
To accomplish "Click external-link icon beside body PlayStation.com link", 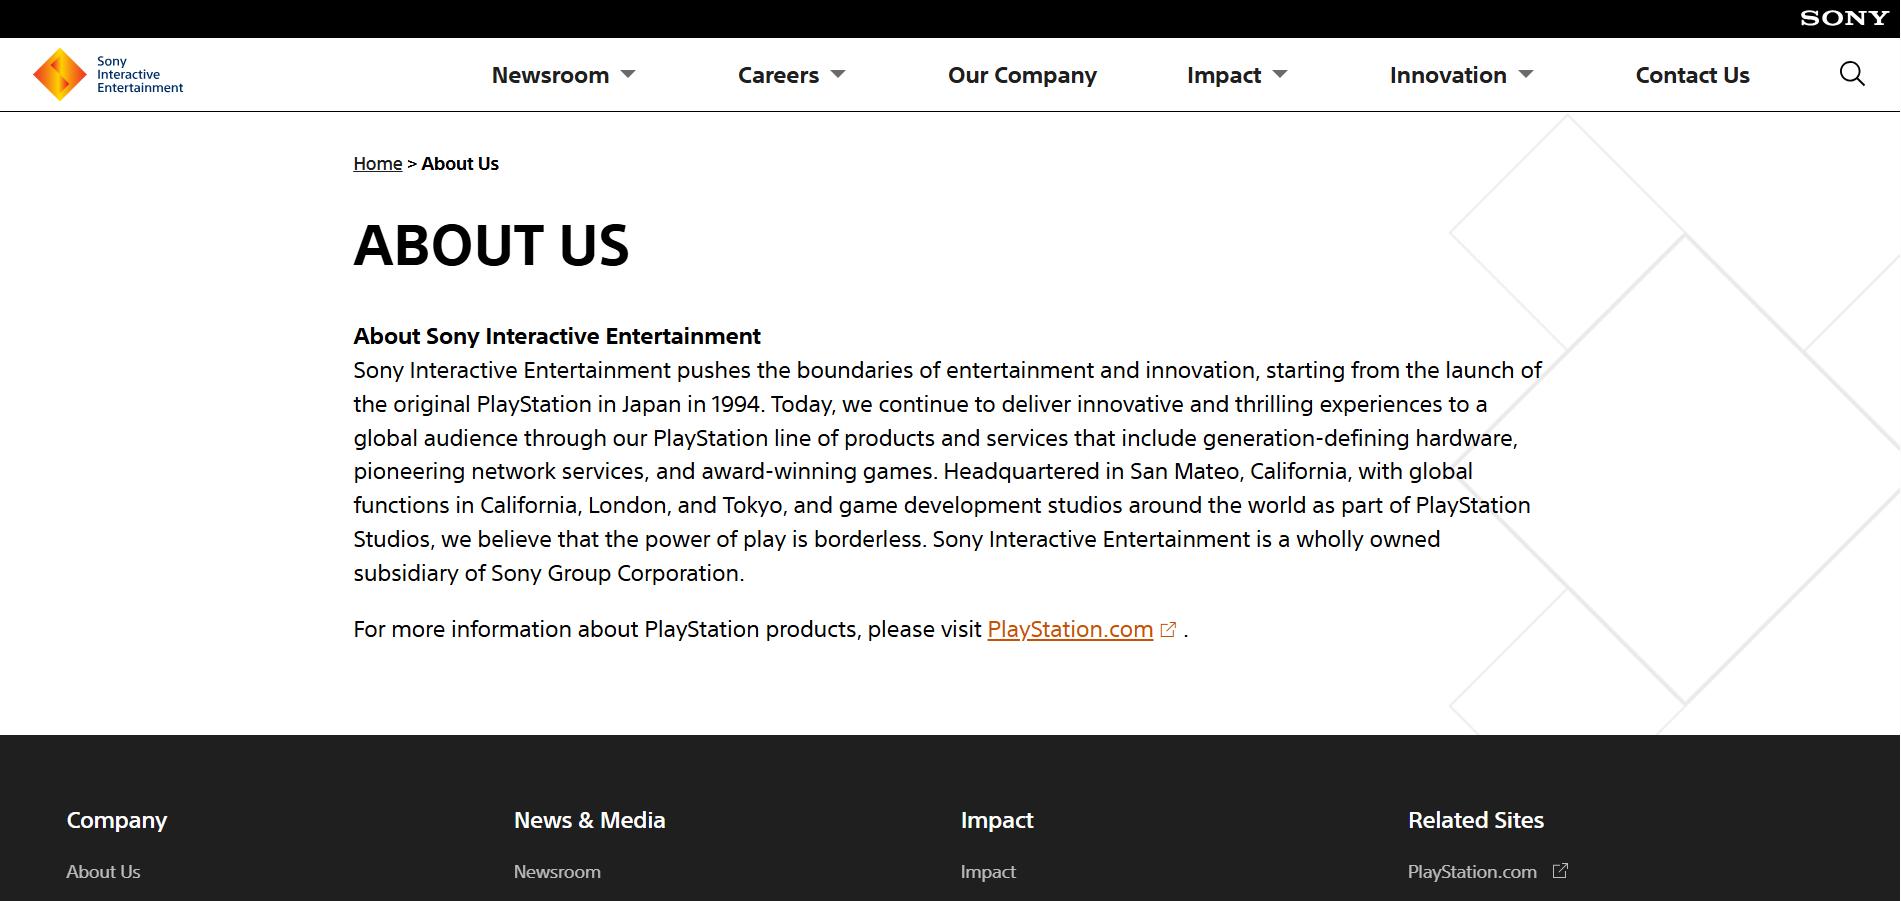I will click(x=1168, y=630).
